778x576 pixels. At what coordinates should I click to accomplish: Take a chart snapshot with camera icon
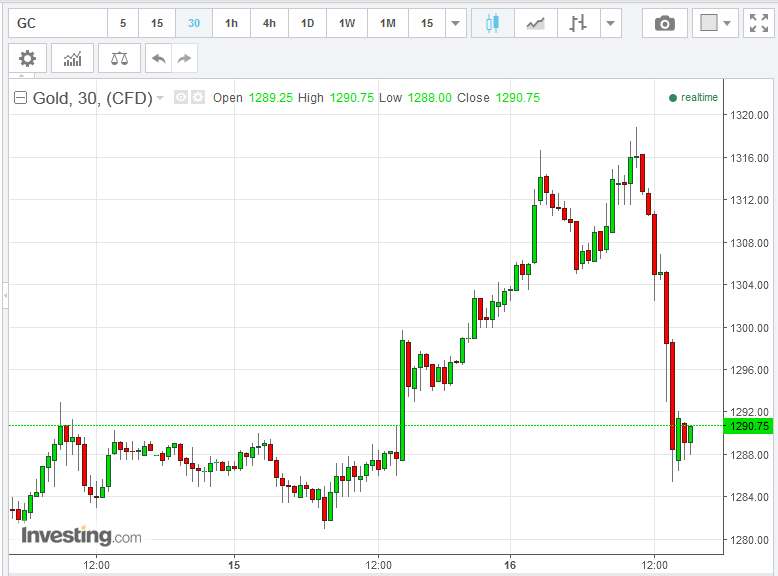pyautogui.click(x=664, y=23)
